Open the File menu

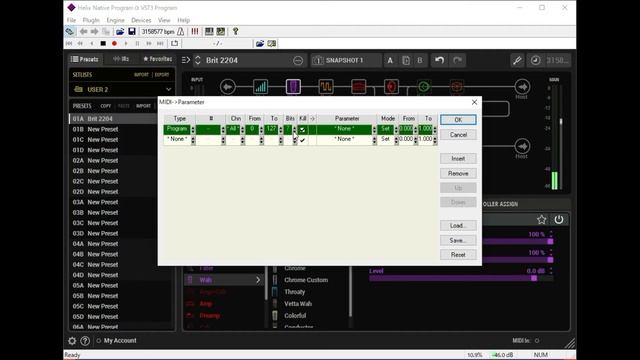click(71, 20)
